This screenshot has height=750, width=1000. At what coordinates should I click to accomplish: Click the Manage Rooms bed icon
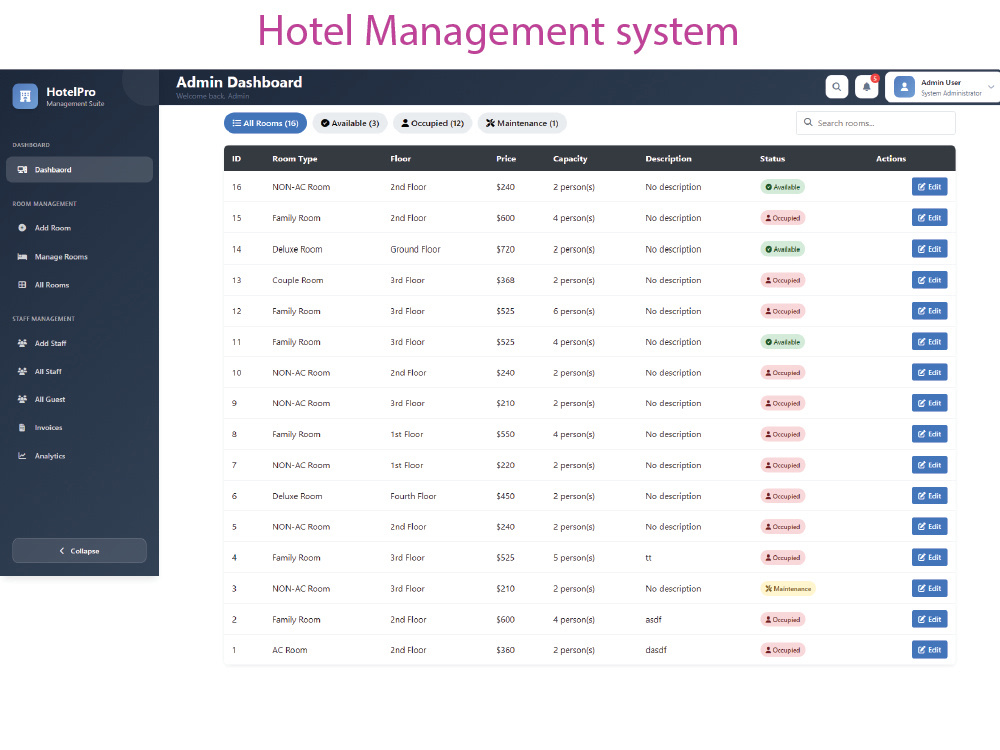[22, 256]
